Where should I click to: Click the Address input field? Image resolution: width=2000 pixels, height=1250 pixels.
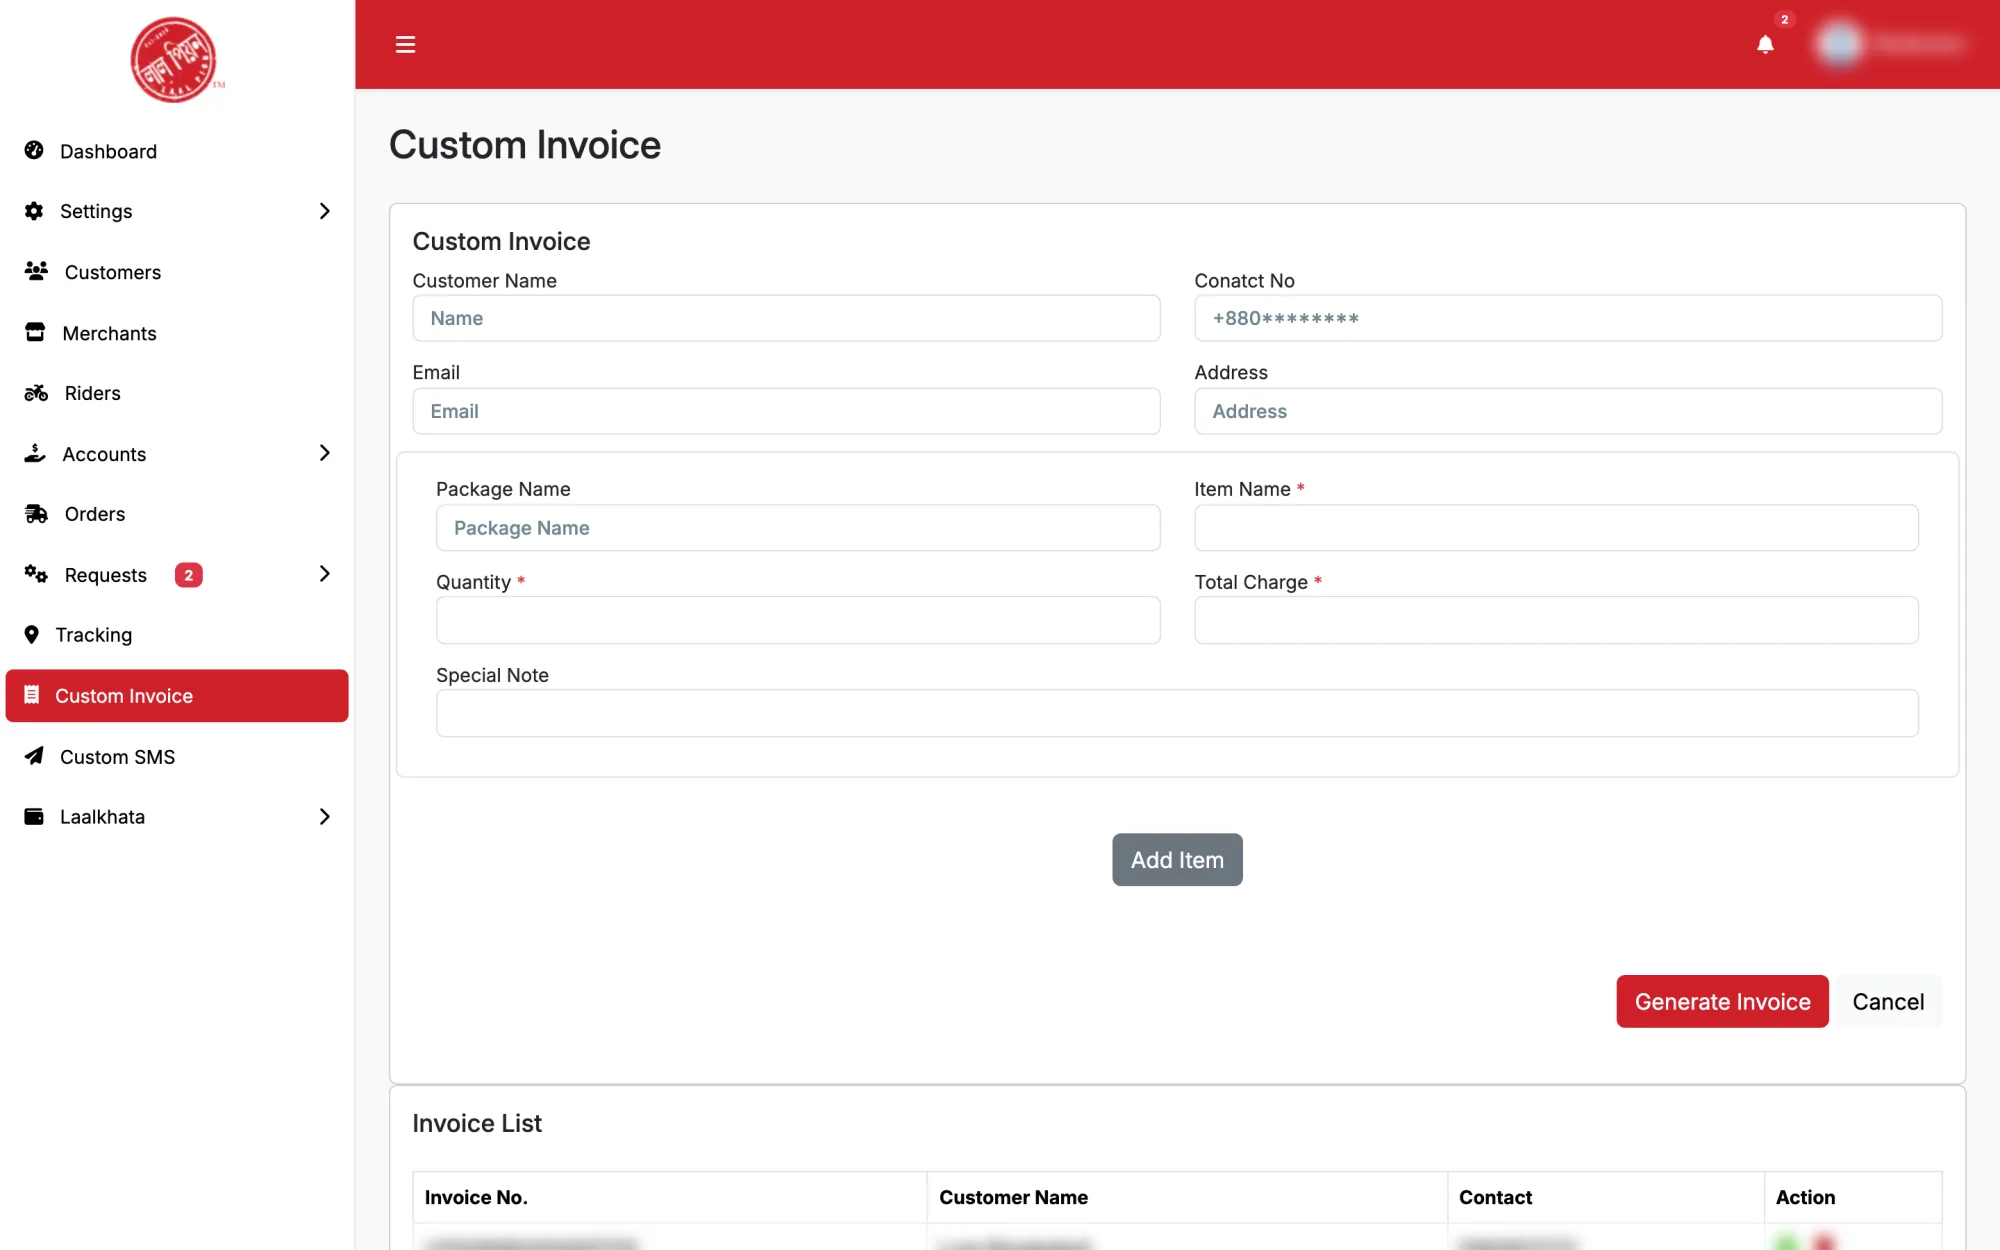point(1568,411)
